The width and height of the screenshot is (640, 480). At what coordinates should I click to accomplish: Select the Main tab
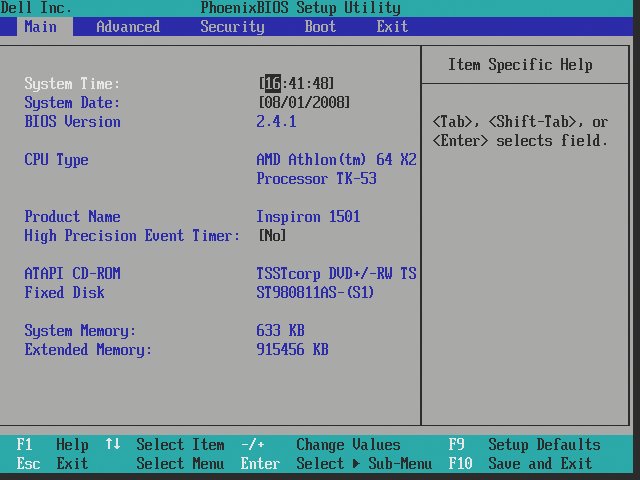40,27
